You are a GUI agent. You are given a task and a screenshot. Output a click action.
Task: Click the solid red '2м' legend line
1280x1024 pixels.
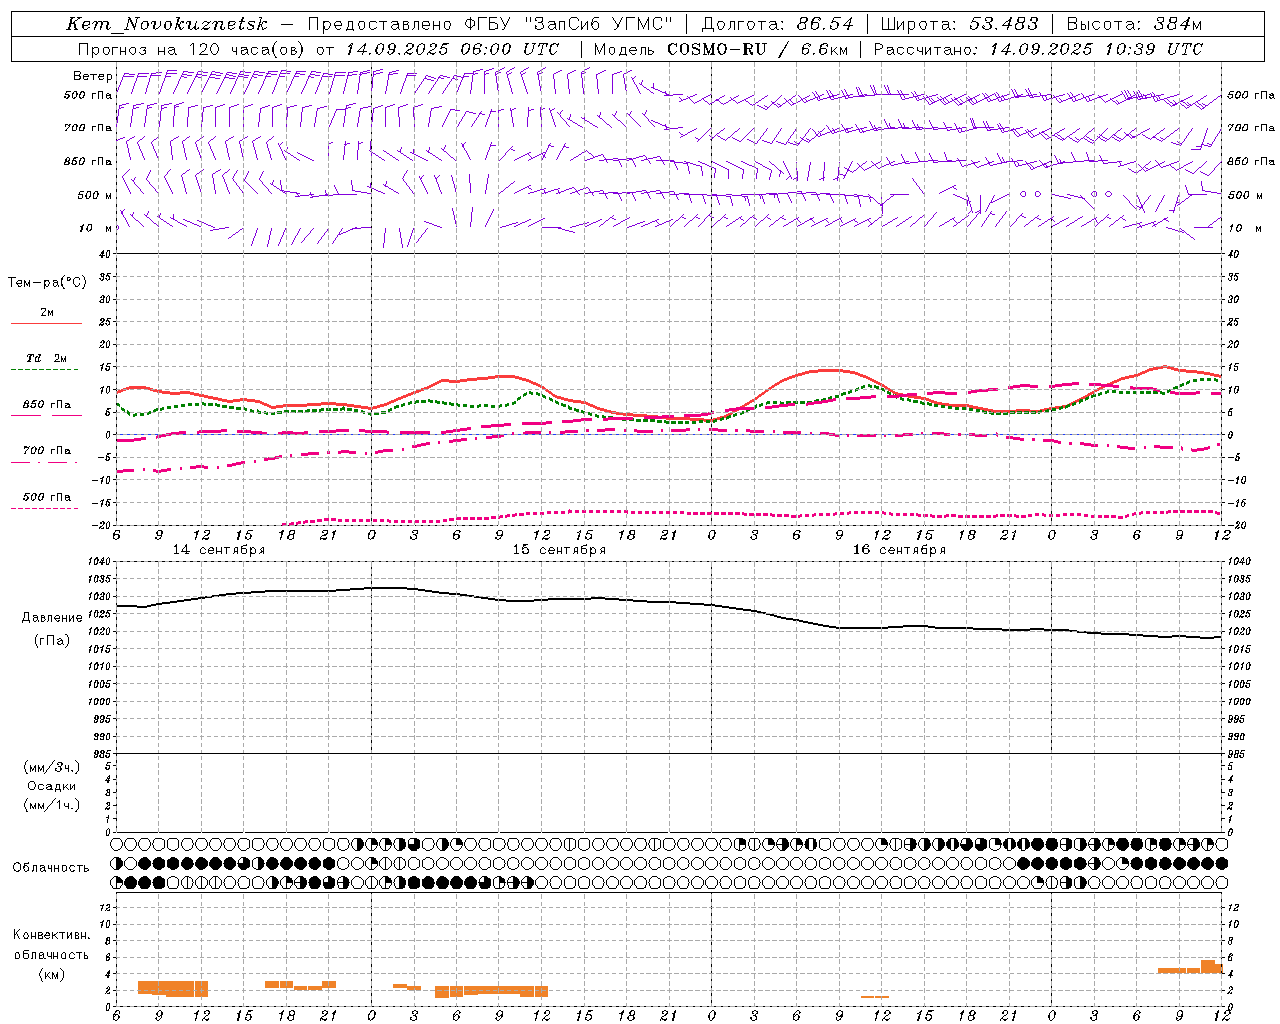[x=46, y=324]
